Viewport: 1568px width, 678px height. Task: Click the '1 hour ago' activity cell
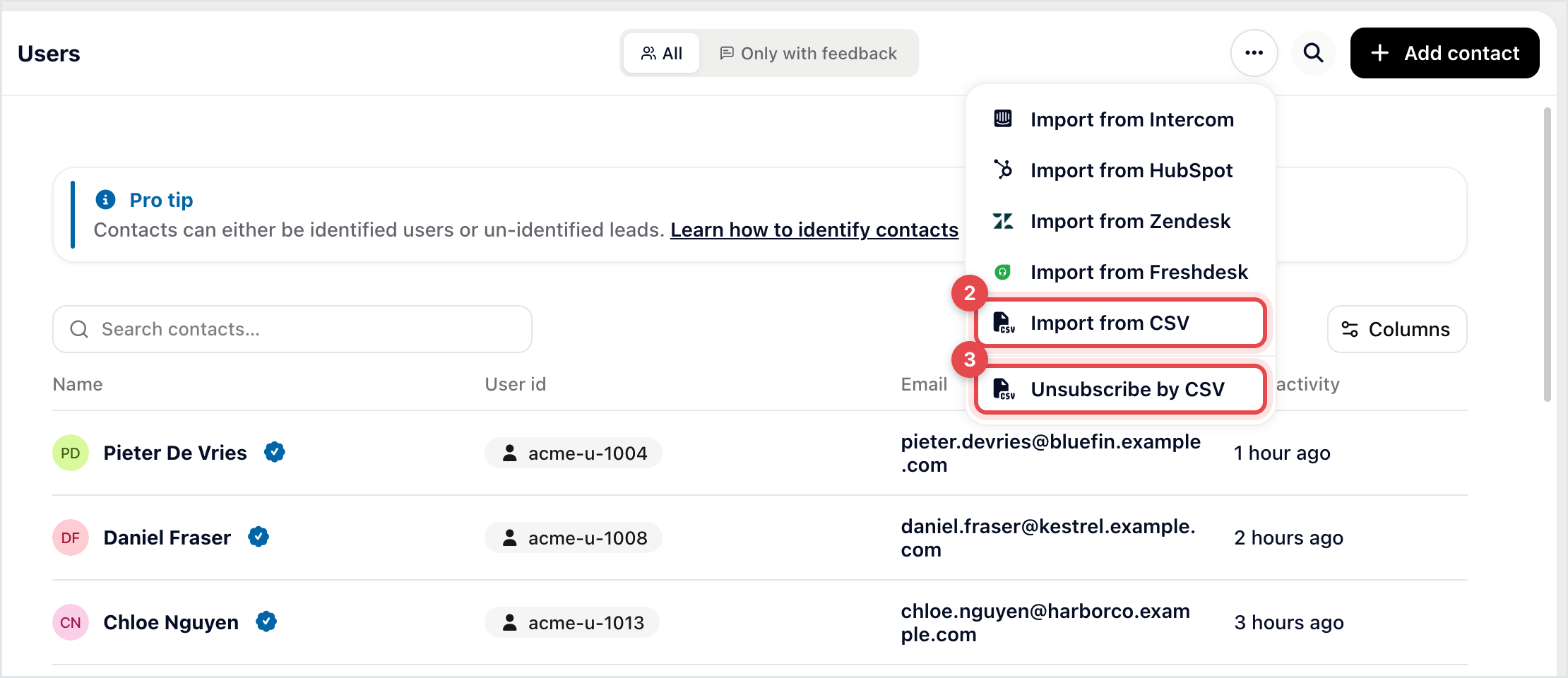[1282, 453]
